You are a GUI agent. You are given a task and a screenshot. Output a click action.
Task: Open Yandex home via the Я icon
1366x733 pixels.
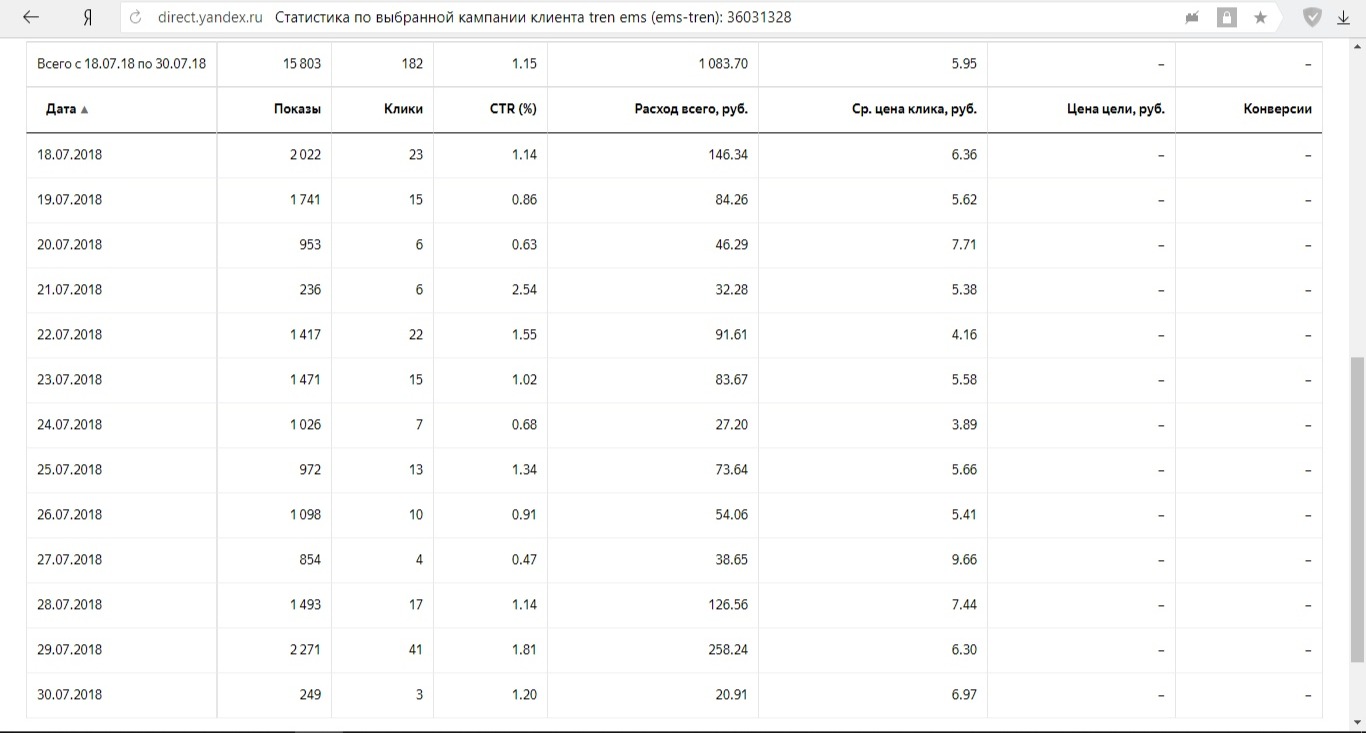pyautogui.click(x=88, y=17)
